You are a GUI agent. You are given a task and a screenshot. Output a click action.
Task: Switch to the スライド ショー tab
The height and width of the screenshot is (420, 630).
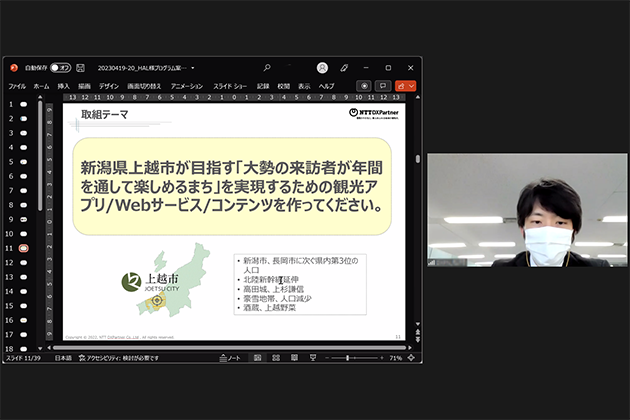[230, 86]
